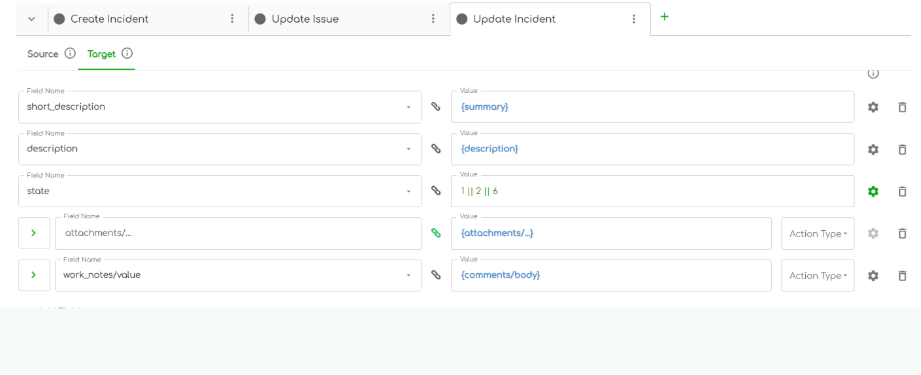Viewport: 921px width, 375px height.
Task: Show Source info tooltip icon
Action: [69, 53]
